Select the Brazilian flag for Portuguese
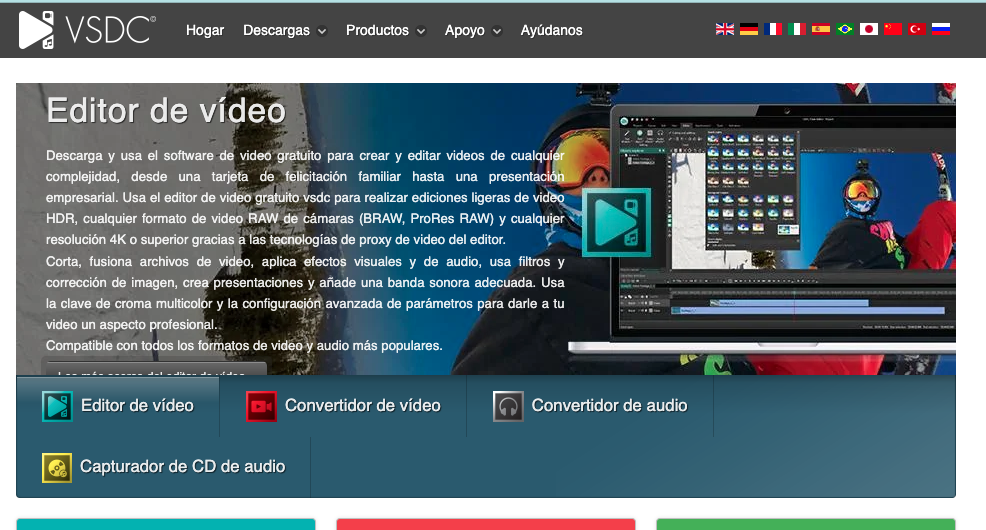The width and height of the screenshot is (986, 530). click(845, 29)
